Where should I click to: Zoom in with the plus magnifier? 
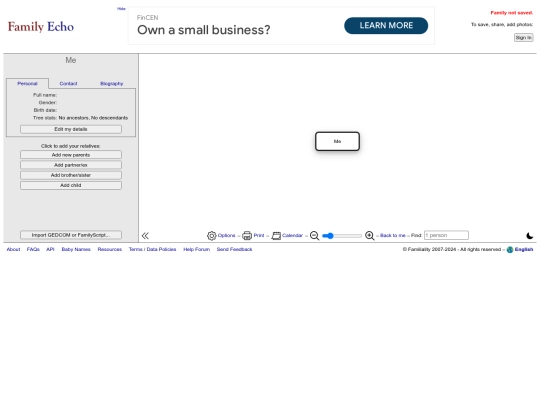tap(370, 236)
